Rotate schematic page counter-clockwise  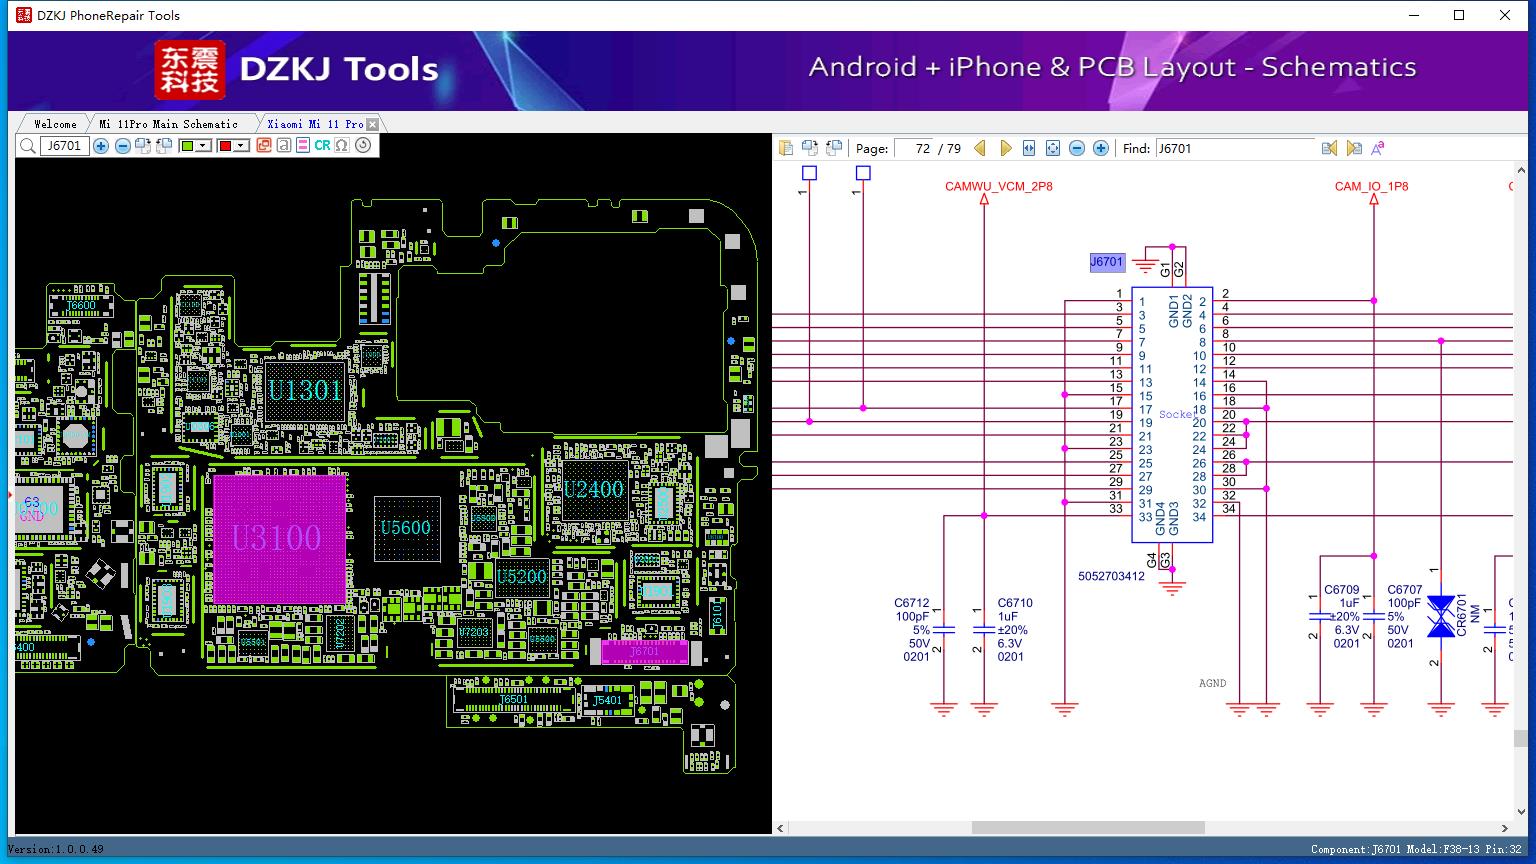click(833, 148)
